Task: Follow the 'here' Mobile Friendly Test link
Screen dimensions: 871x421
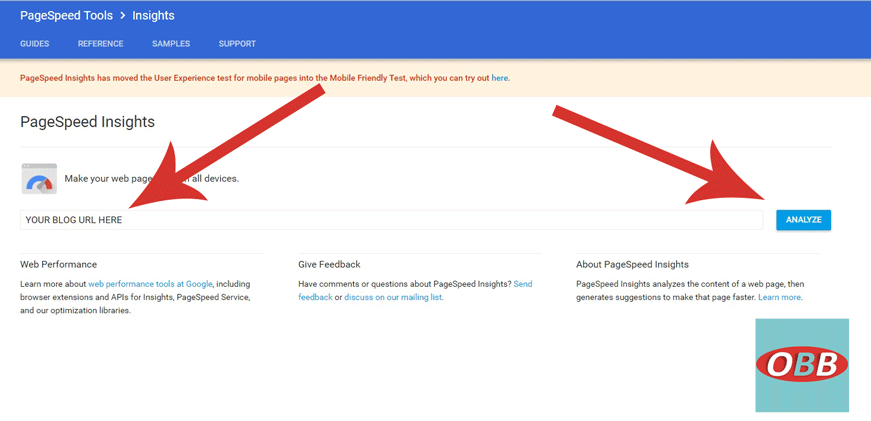Action: coord(499,78)
